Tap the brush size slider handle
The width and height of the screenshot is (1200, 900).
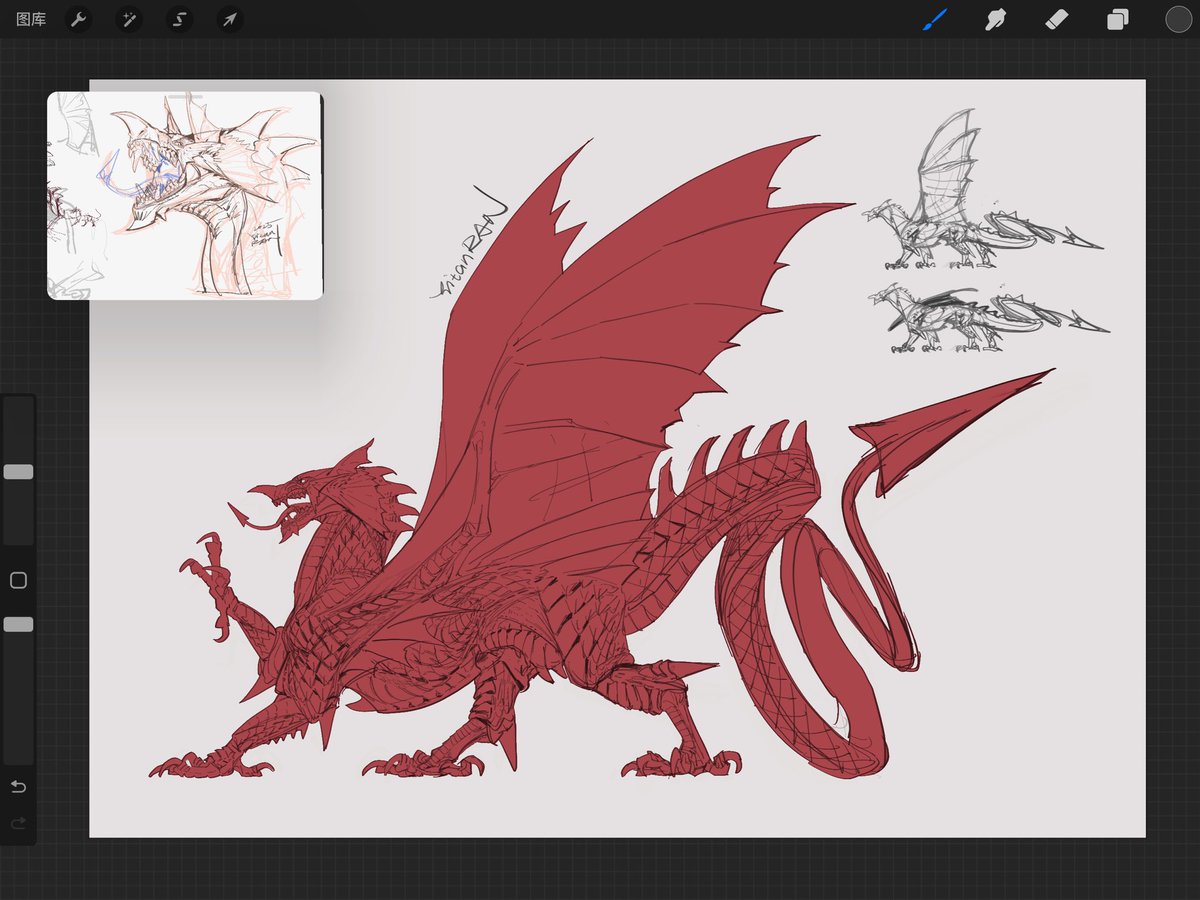[17, 470]
